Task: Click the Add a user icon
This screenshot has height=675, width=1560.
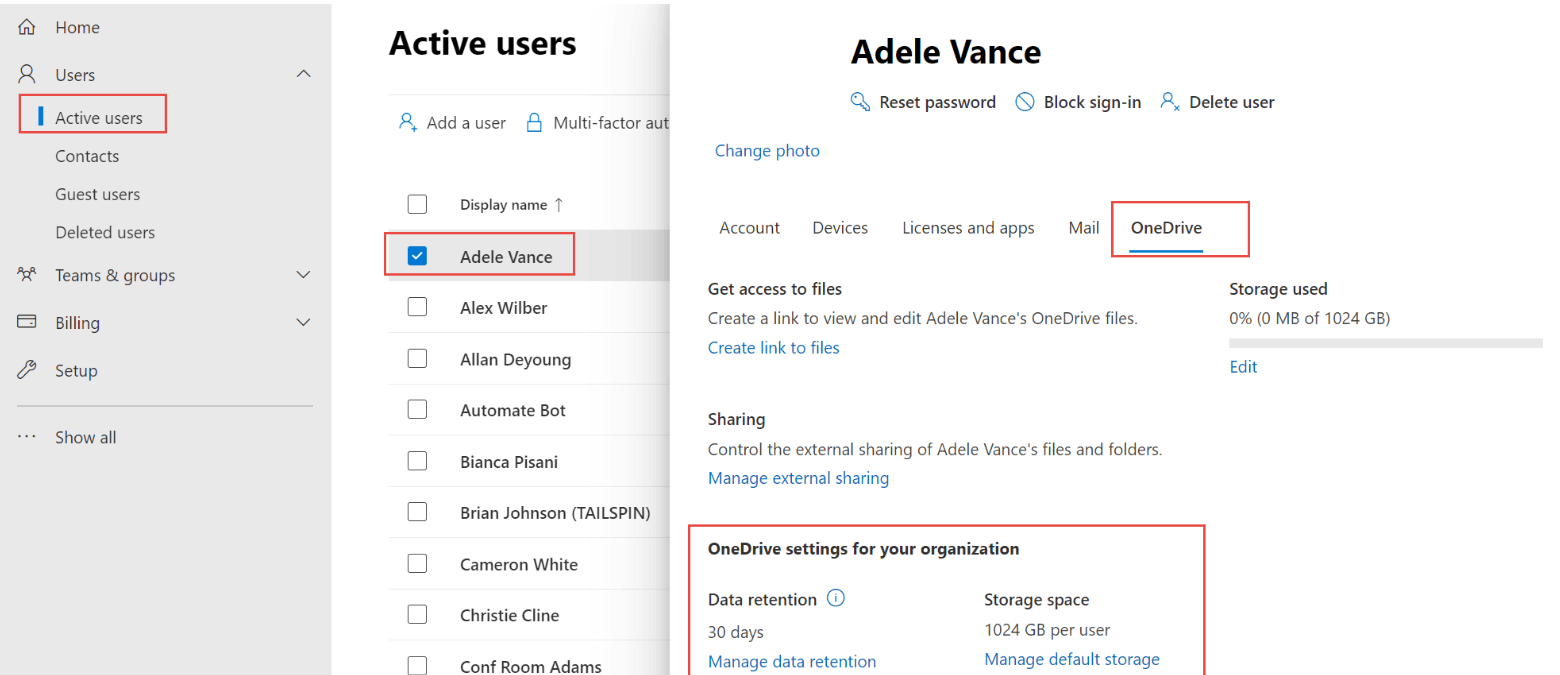Action: tap(407, 122)
